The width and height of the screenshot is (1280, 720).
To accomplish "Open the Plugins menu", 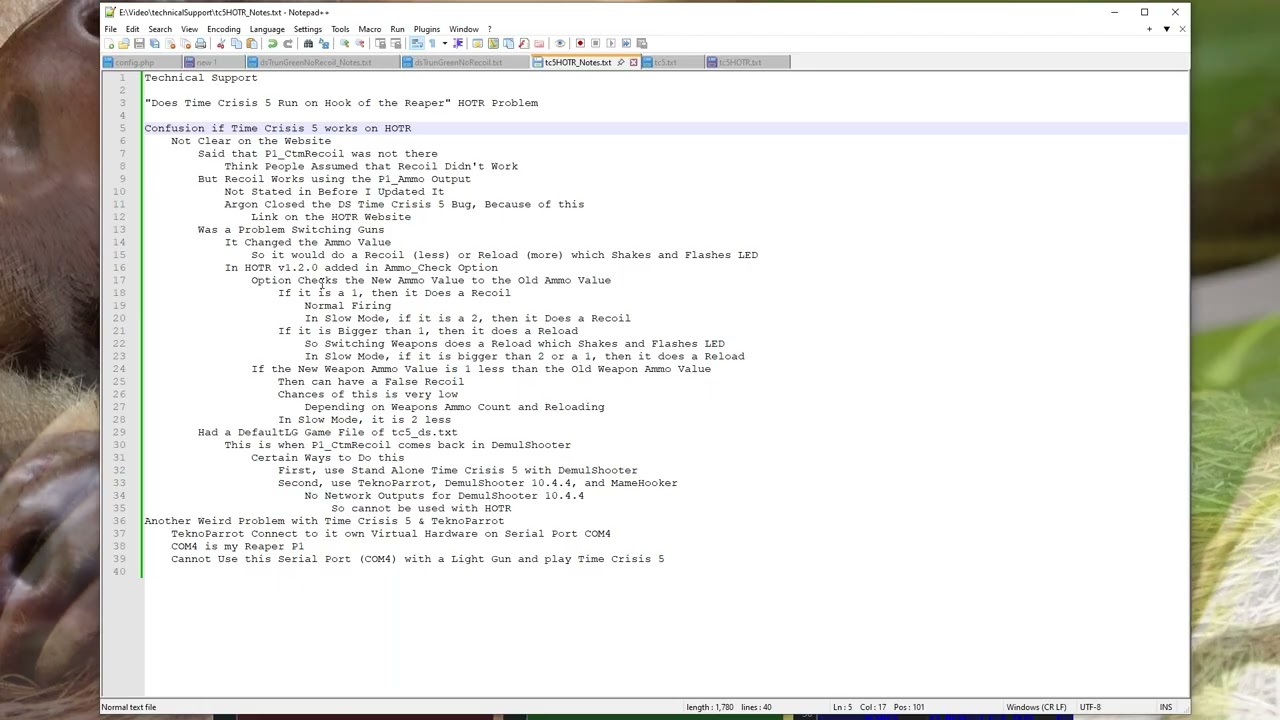I will [426, 29].
